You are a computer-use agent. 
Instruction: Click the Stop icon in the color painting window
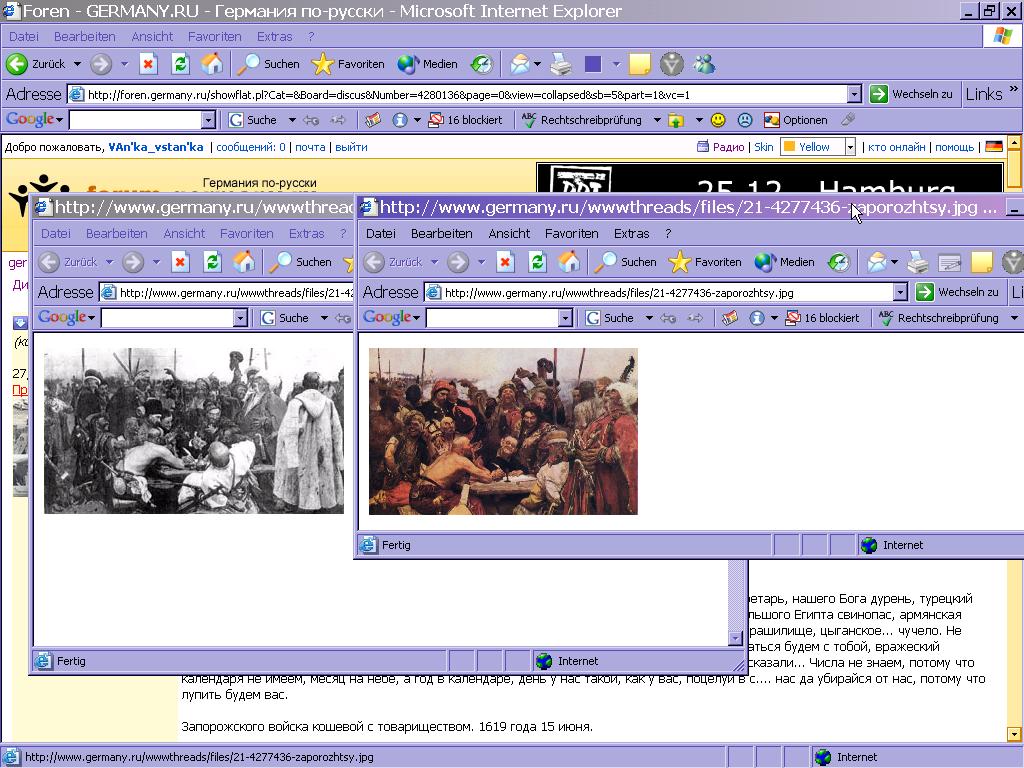[x=505, y=263]
